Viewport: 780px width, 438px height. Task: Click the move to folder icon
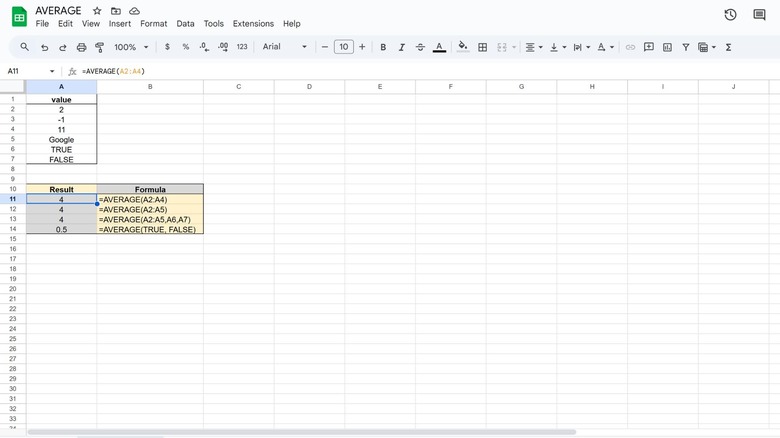tap(115, 10)
